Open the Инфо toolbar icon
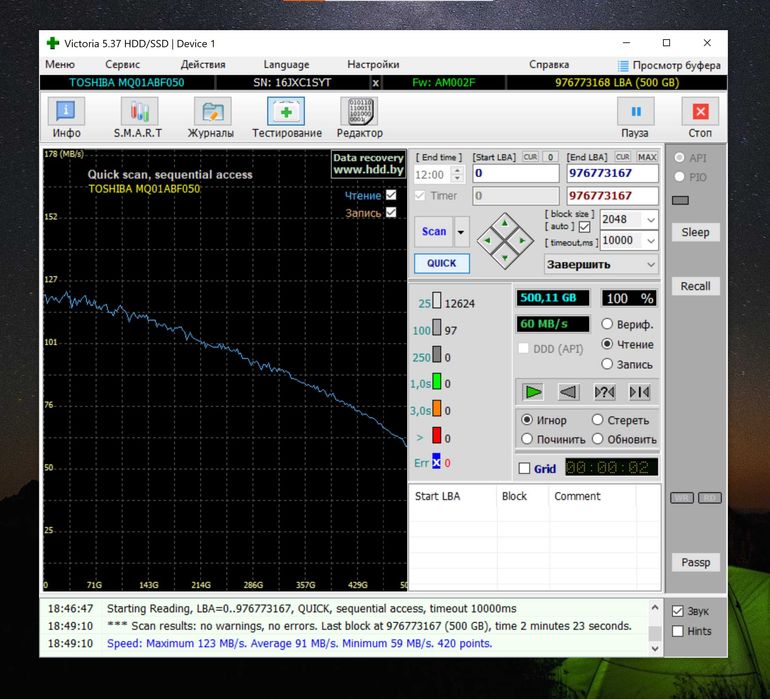 click(67, 112)
